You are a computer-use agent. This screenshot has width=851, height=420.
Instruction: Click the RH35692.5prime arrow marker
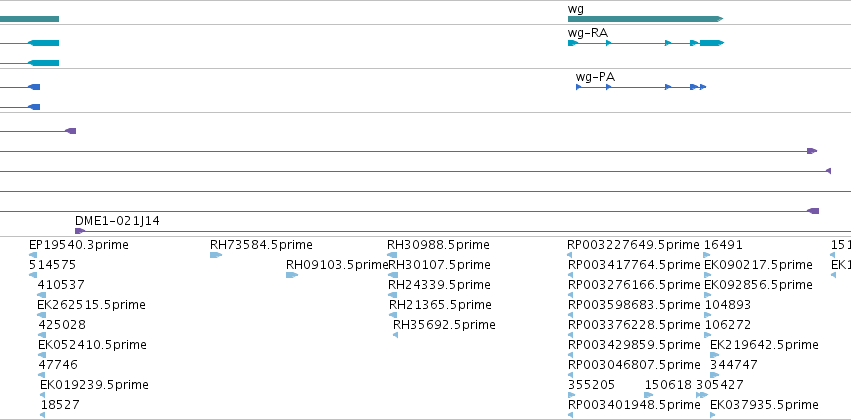pyautogui.click(x=396, y=335)
